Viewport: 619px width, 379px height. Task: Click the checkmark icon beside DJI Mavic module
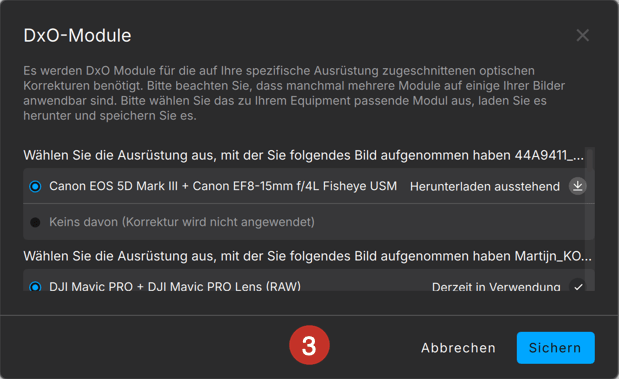[x=578, y=286]
